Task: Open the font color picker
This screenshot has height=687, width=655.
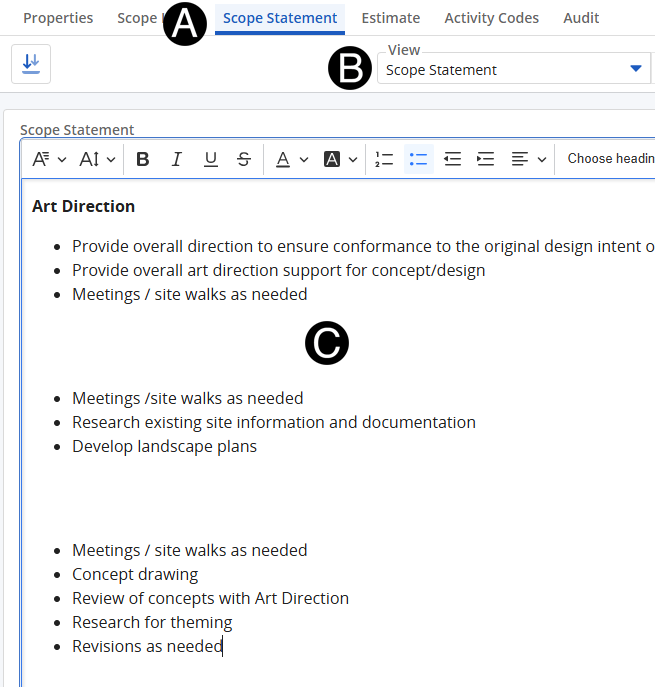Action: [292, 159]
